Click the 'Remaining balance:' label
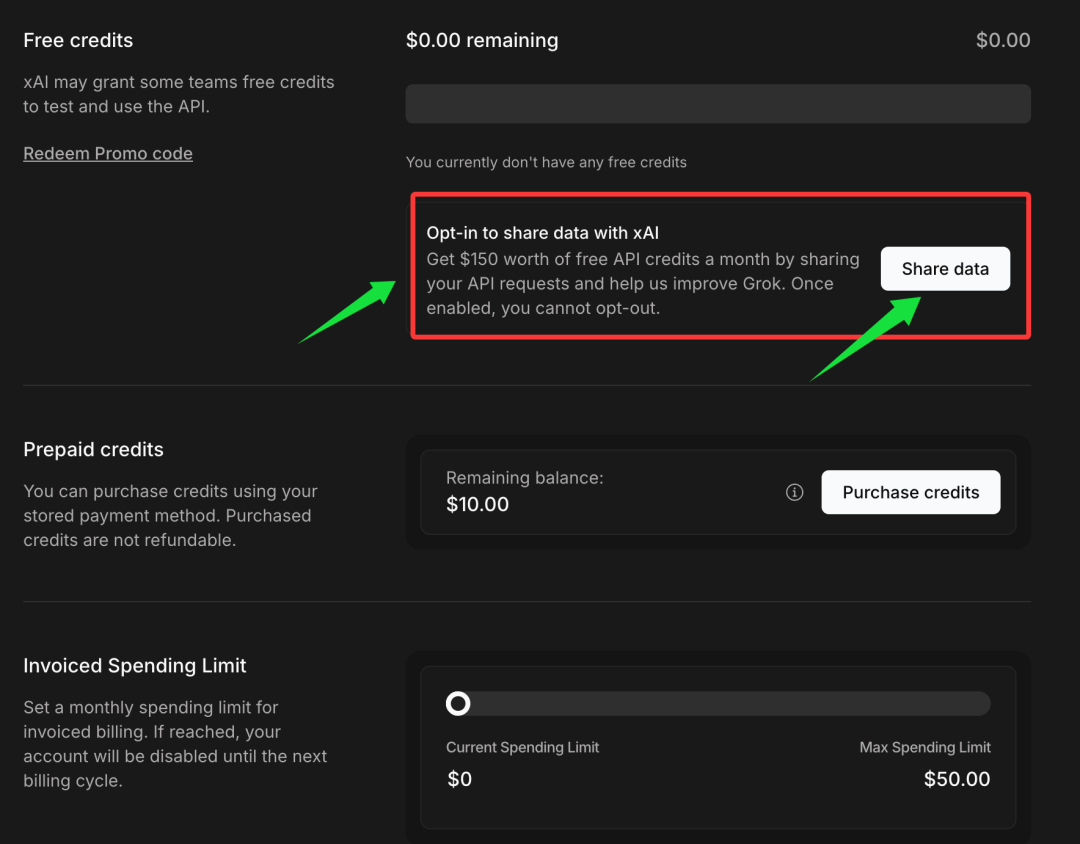Screen dimensions: 1080x844 click(x=525, y=477)
